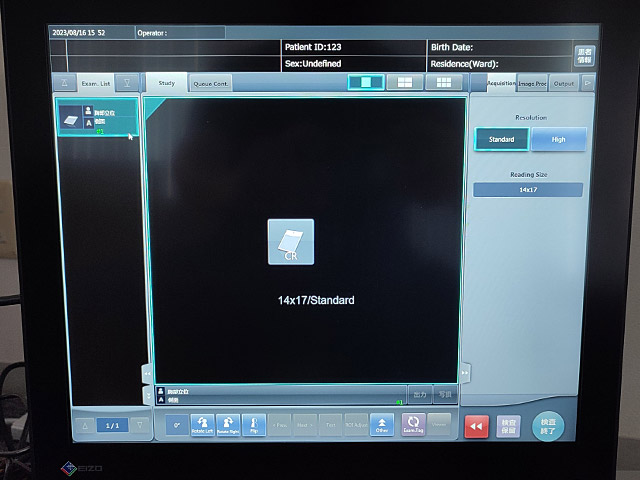This screenshot has width=640, height=480.
Task: Click the Rotate Right button
Action: pyautogui.click(x=228, y=425)
